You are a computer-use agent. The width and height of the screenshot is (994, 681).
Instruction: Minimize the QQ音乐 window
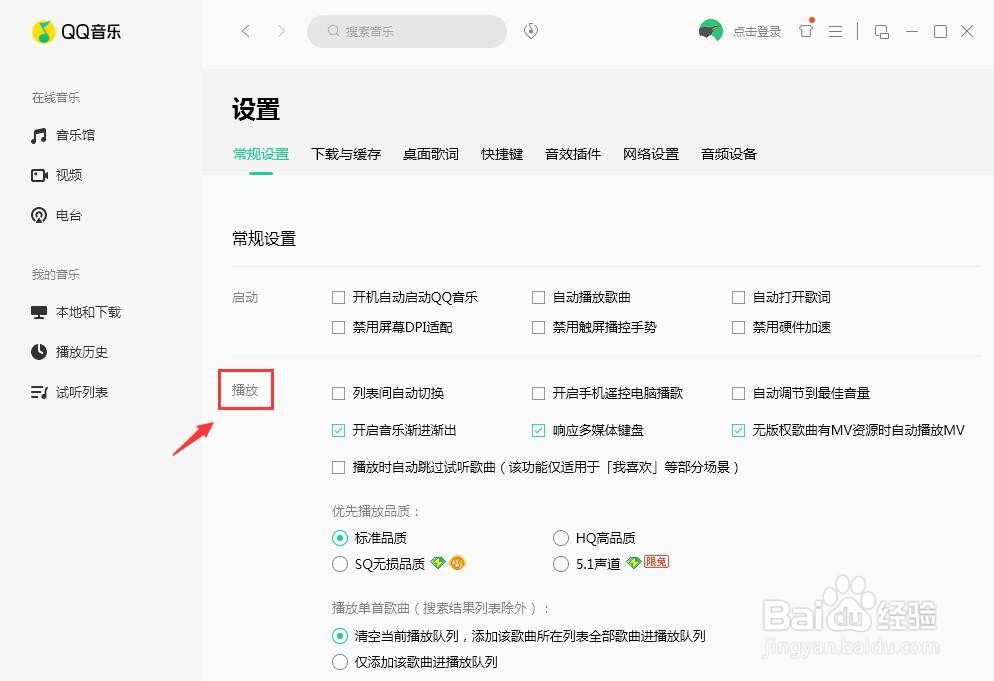[912, 31]
